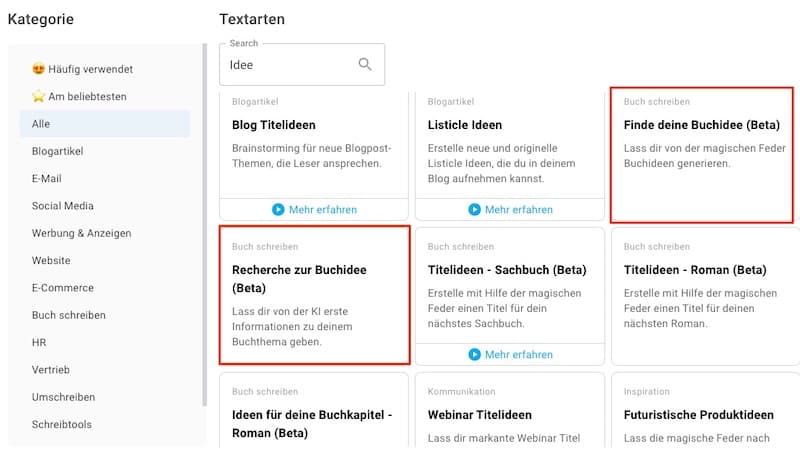Click play icon under Listicle Ideen
Image resolution: width=800 pixels, height=463 pixels.
pos(474,210)
